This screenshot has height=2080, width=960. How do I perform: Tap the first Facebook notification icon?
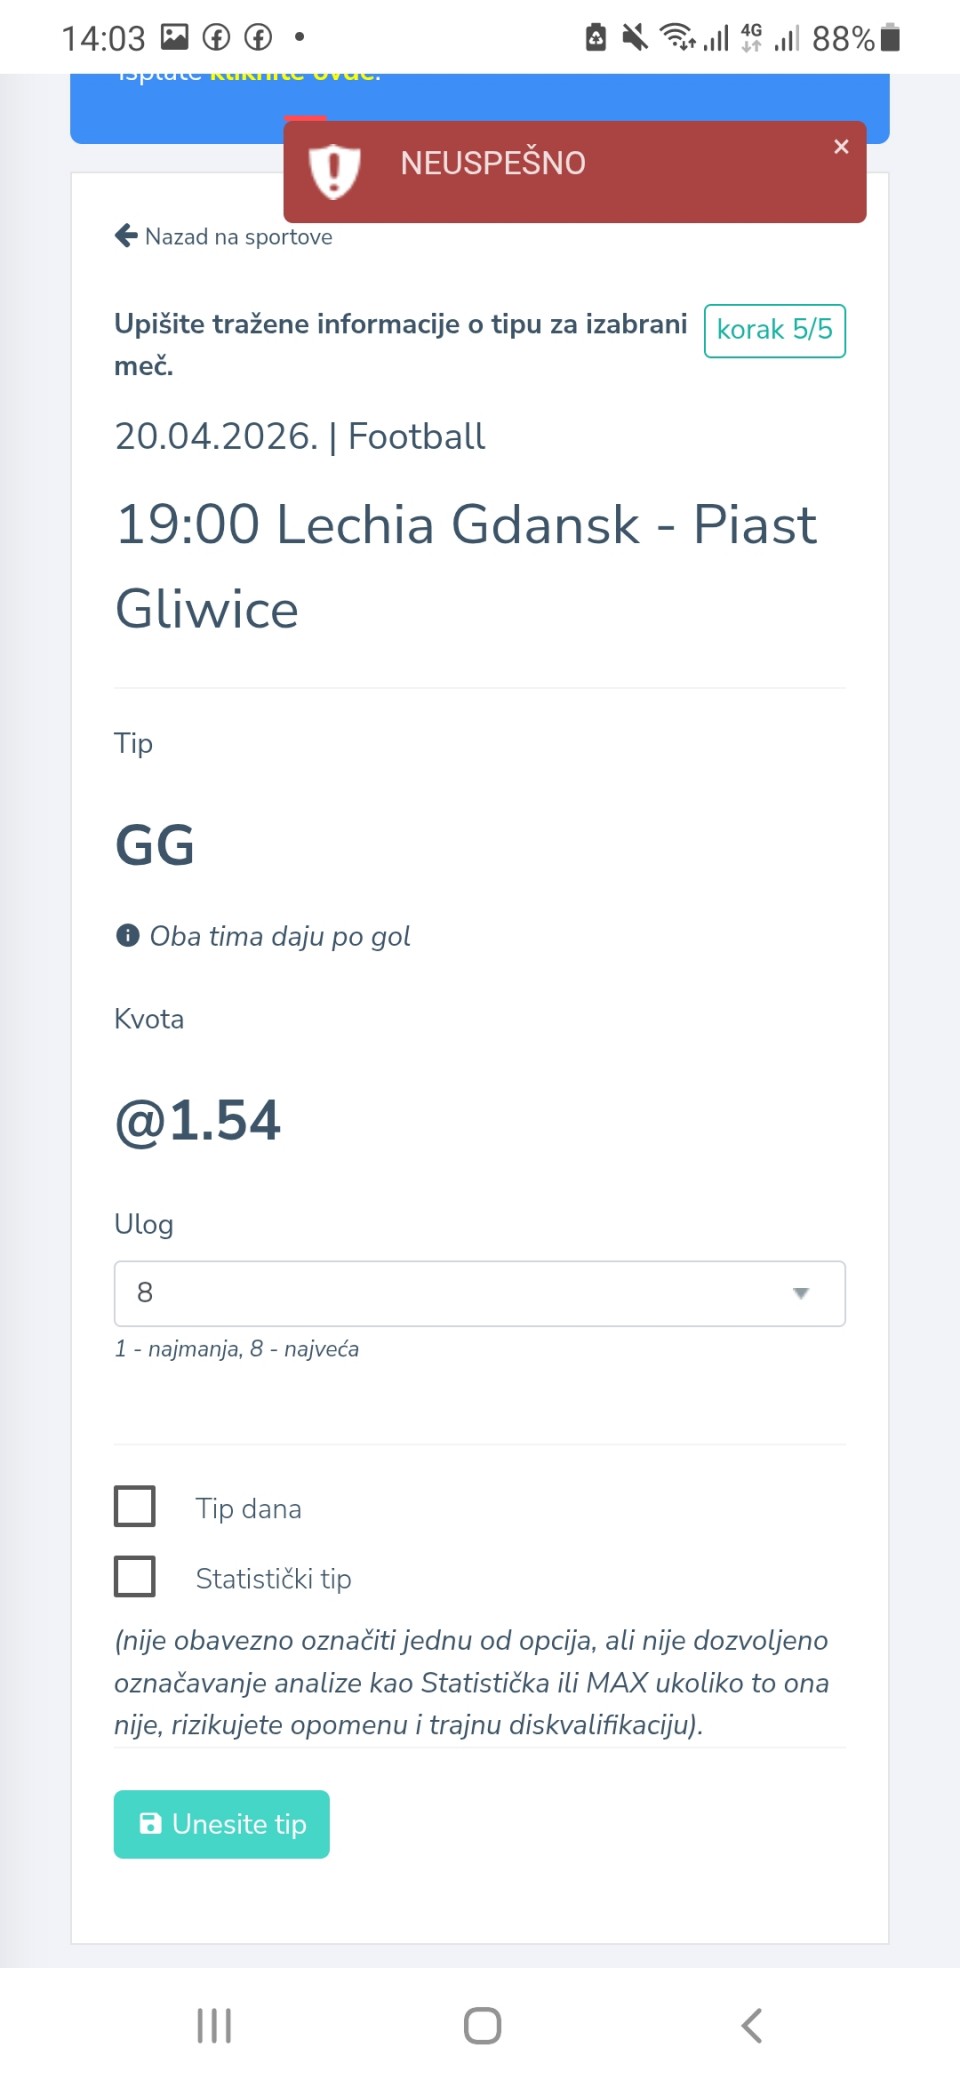(x=216, y=38)
